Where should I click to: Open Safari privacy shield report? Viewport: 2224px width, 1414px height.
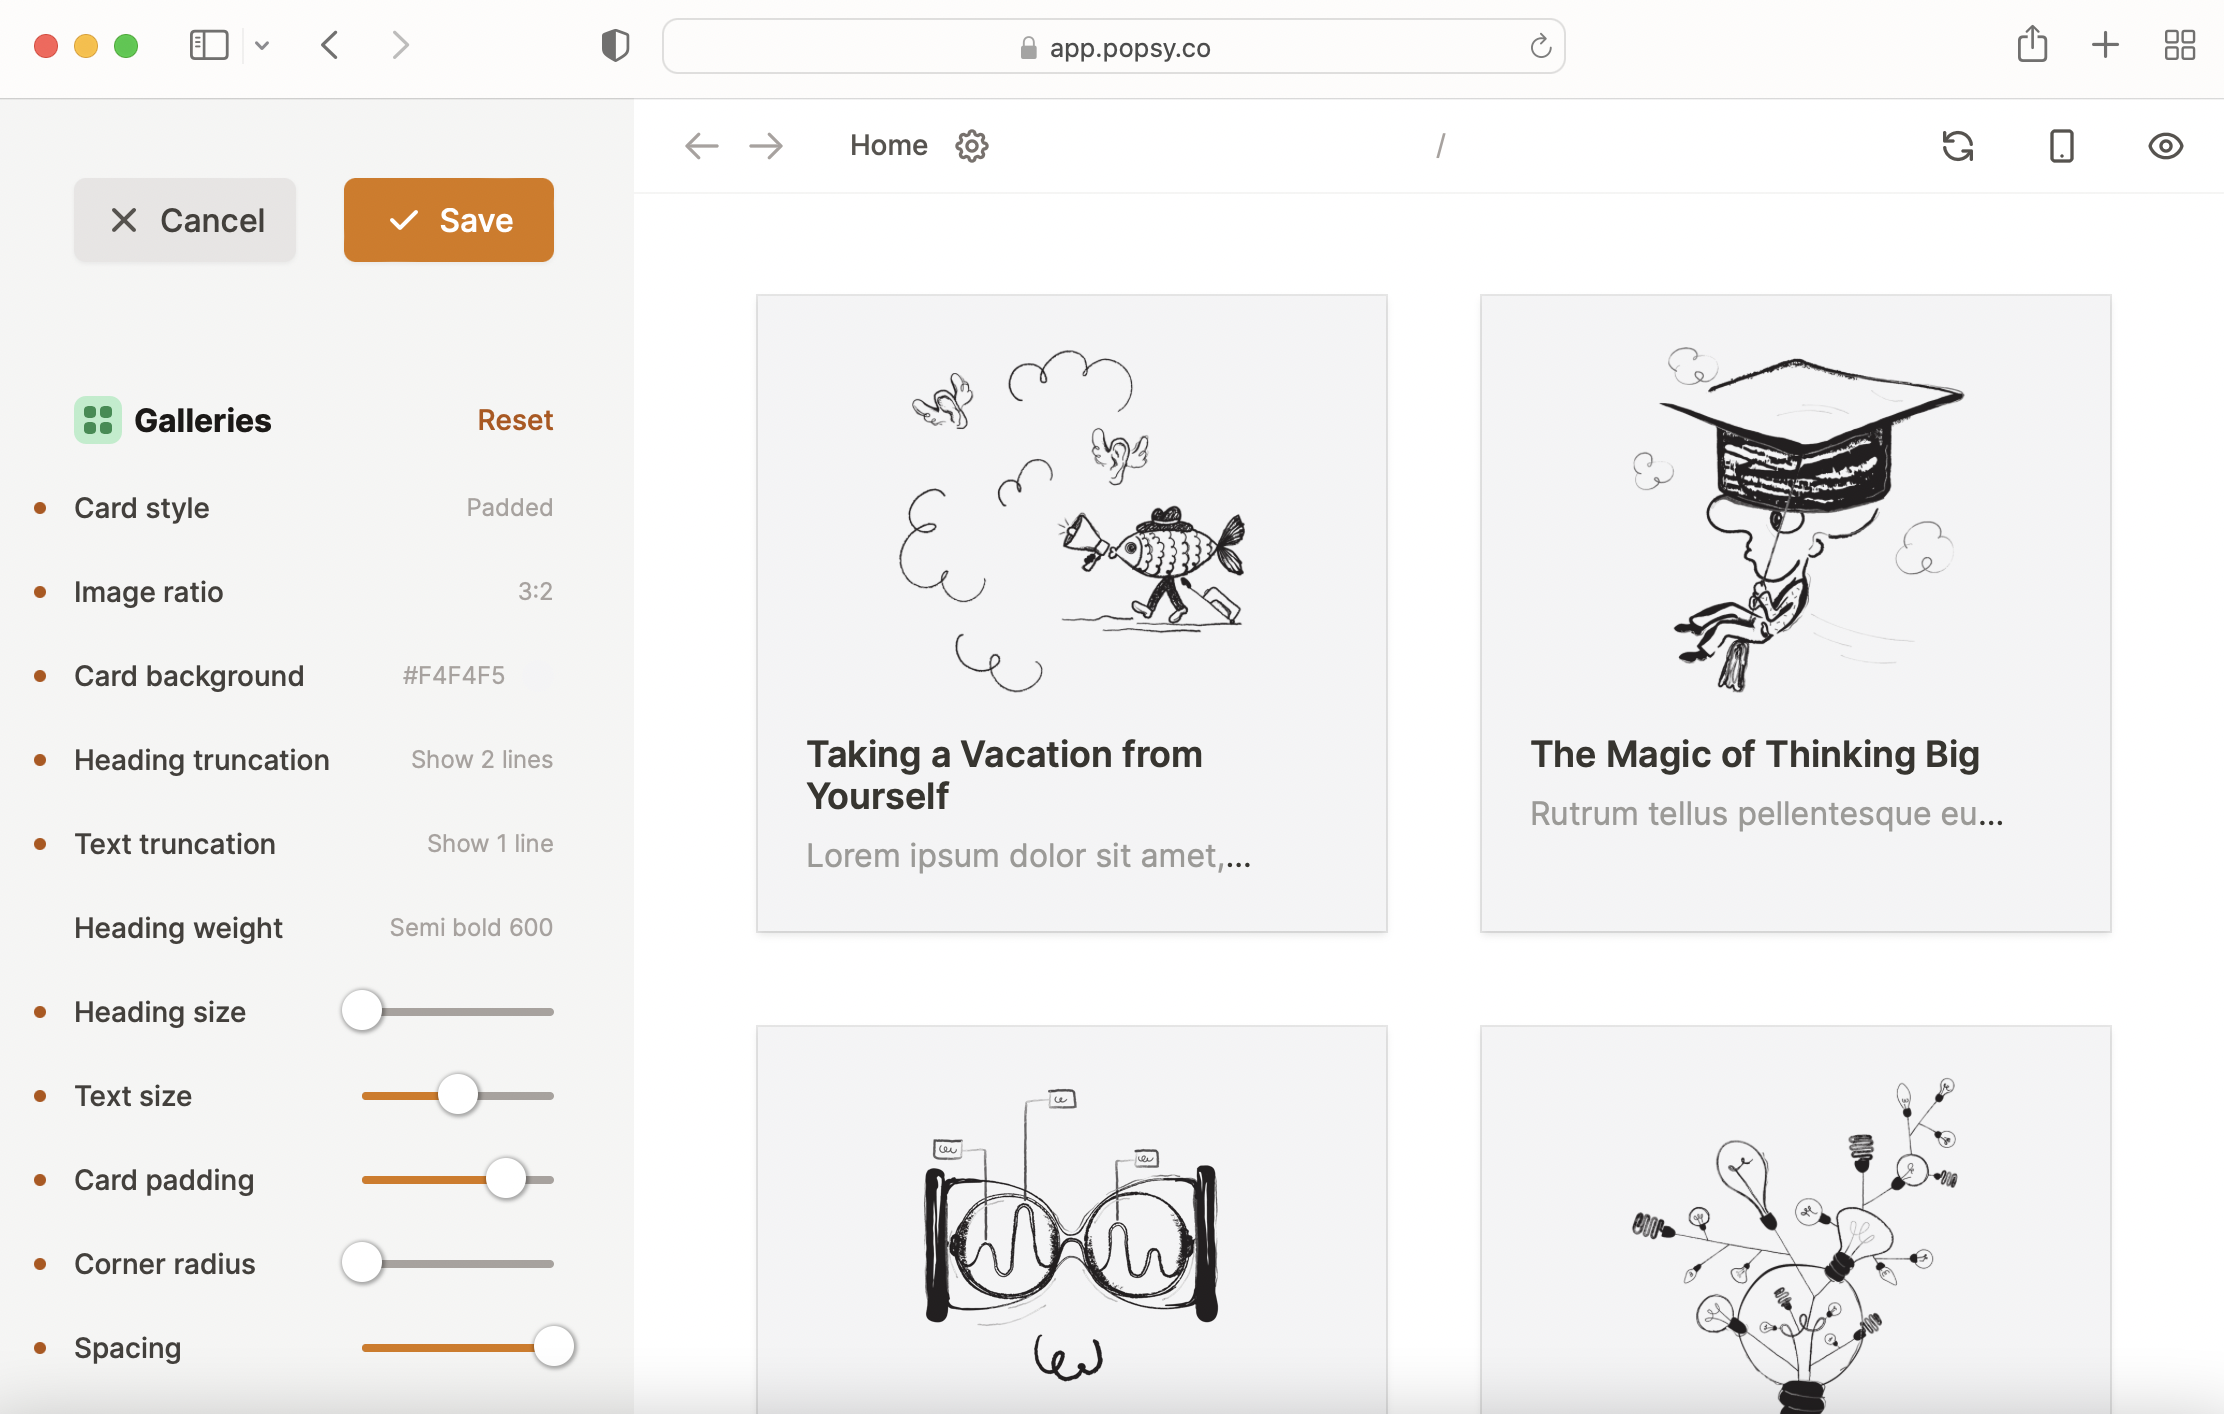click(x=615, y=45)
